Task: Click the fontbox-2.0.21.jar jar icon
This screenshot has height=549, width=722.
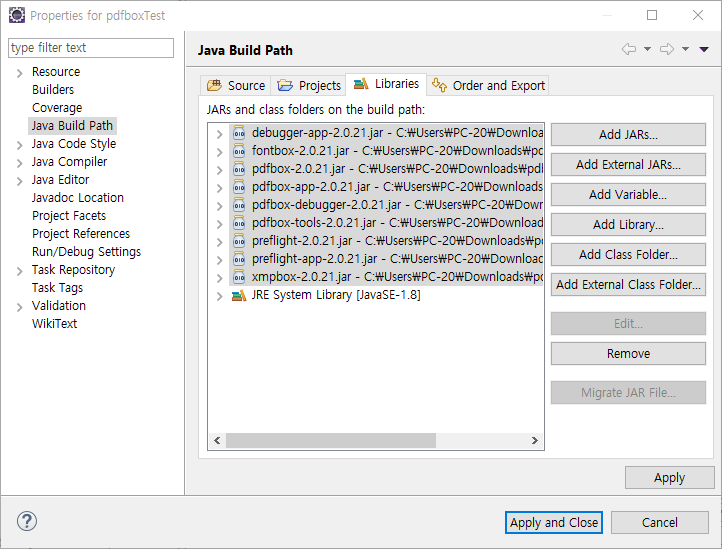Action: pos(239,151)
